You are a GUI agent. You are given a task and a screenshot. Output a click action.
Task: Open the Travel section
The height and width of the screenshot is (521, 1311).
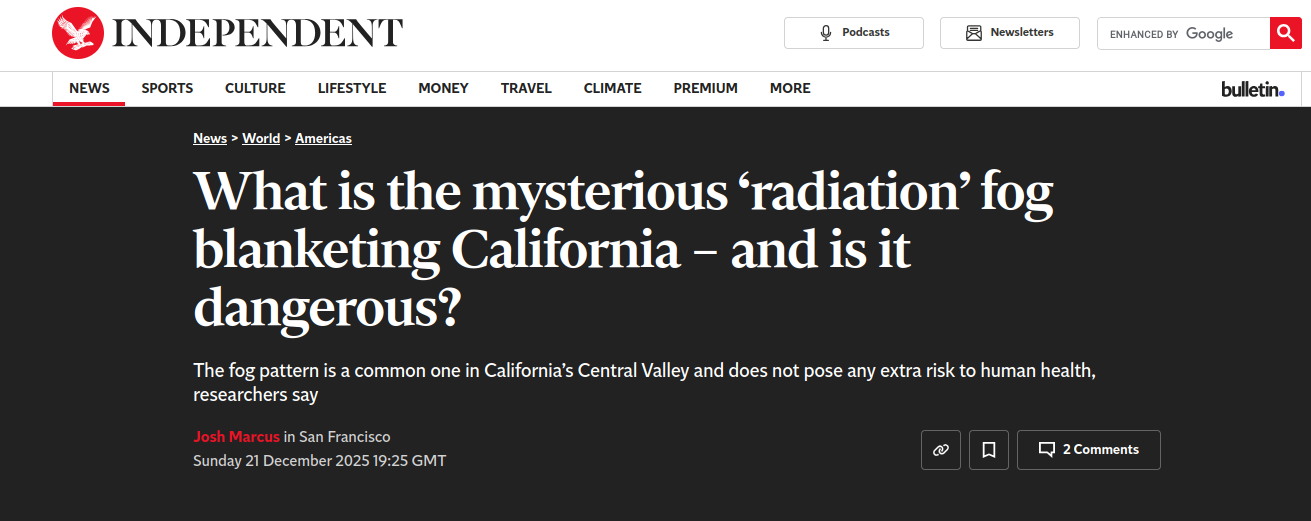point(526,88)
